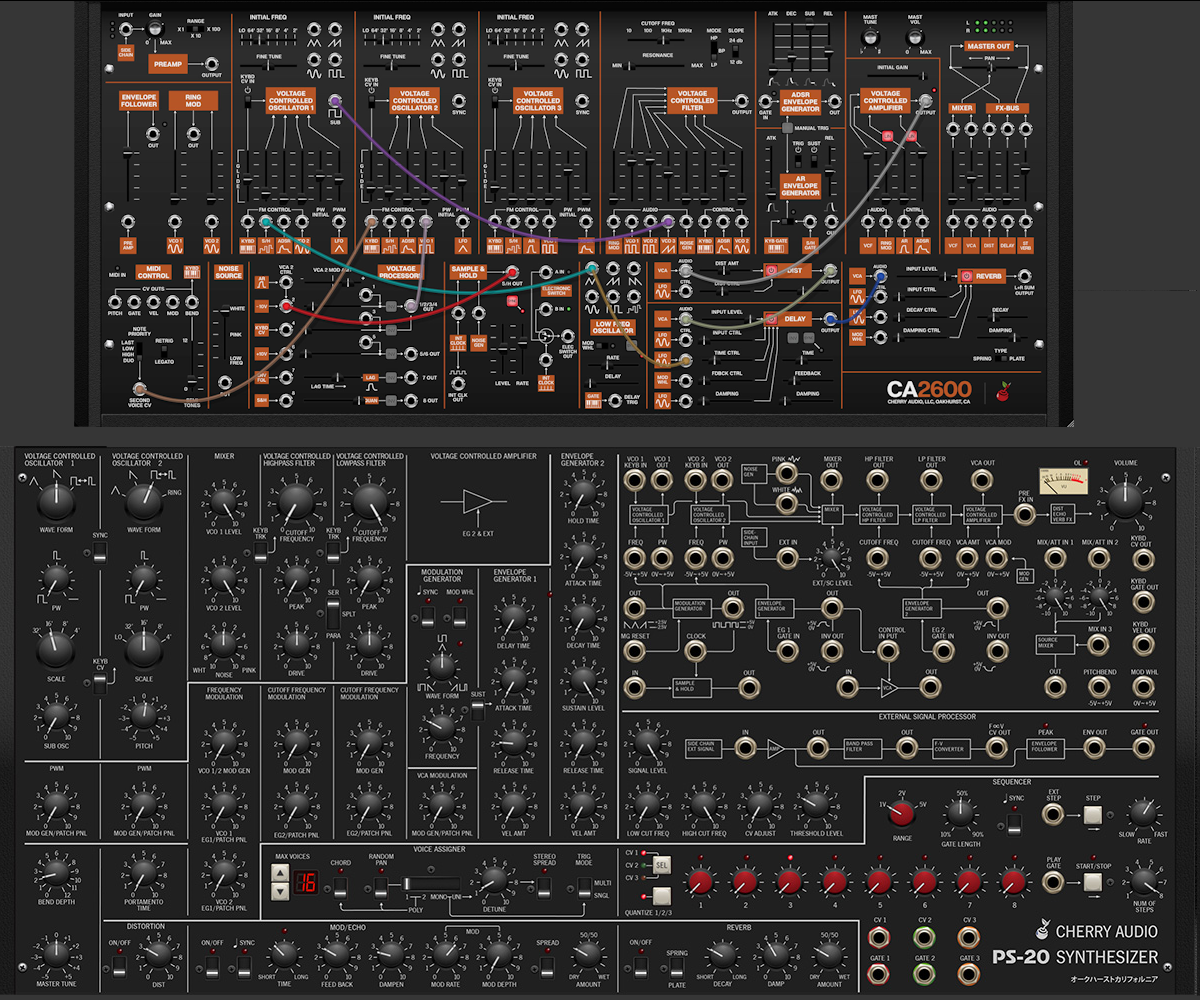Screen dimensions: 1200x1000
Task: Toggle the CA2600 REVERB power button
Action: click(x=968, y=274)
